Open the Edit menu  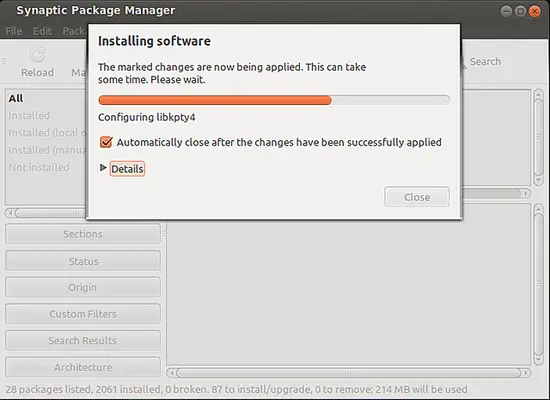(42, 31)
